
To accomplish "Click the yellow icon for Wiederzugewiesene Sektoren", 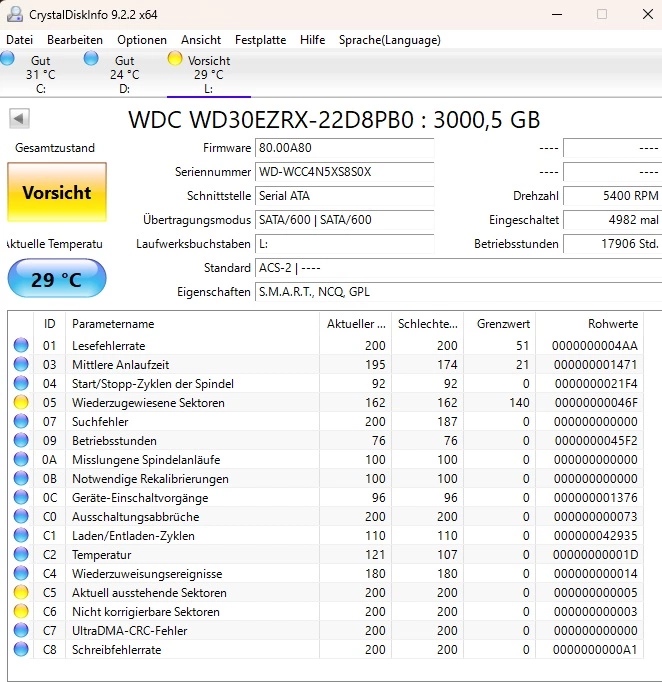I will (x=21, y=402).
